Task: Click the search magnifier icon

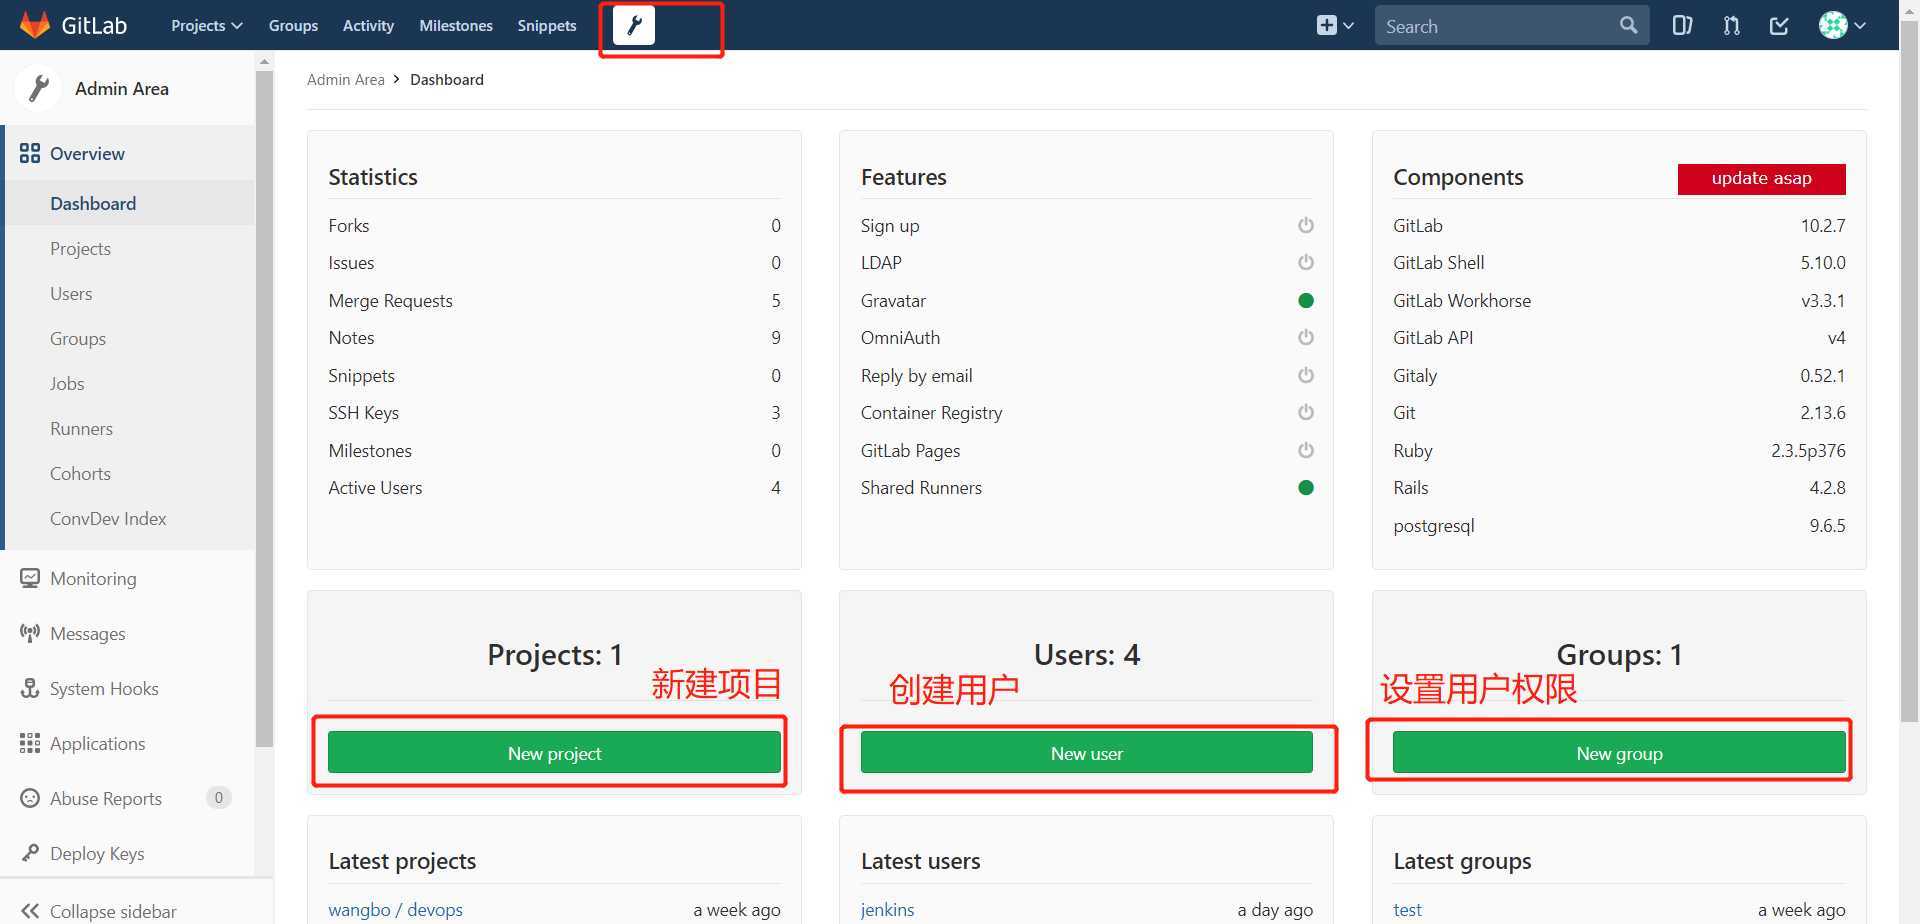Action: click(x=1628, y=26)
